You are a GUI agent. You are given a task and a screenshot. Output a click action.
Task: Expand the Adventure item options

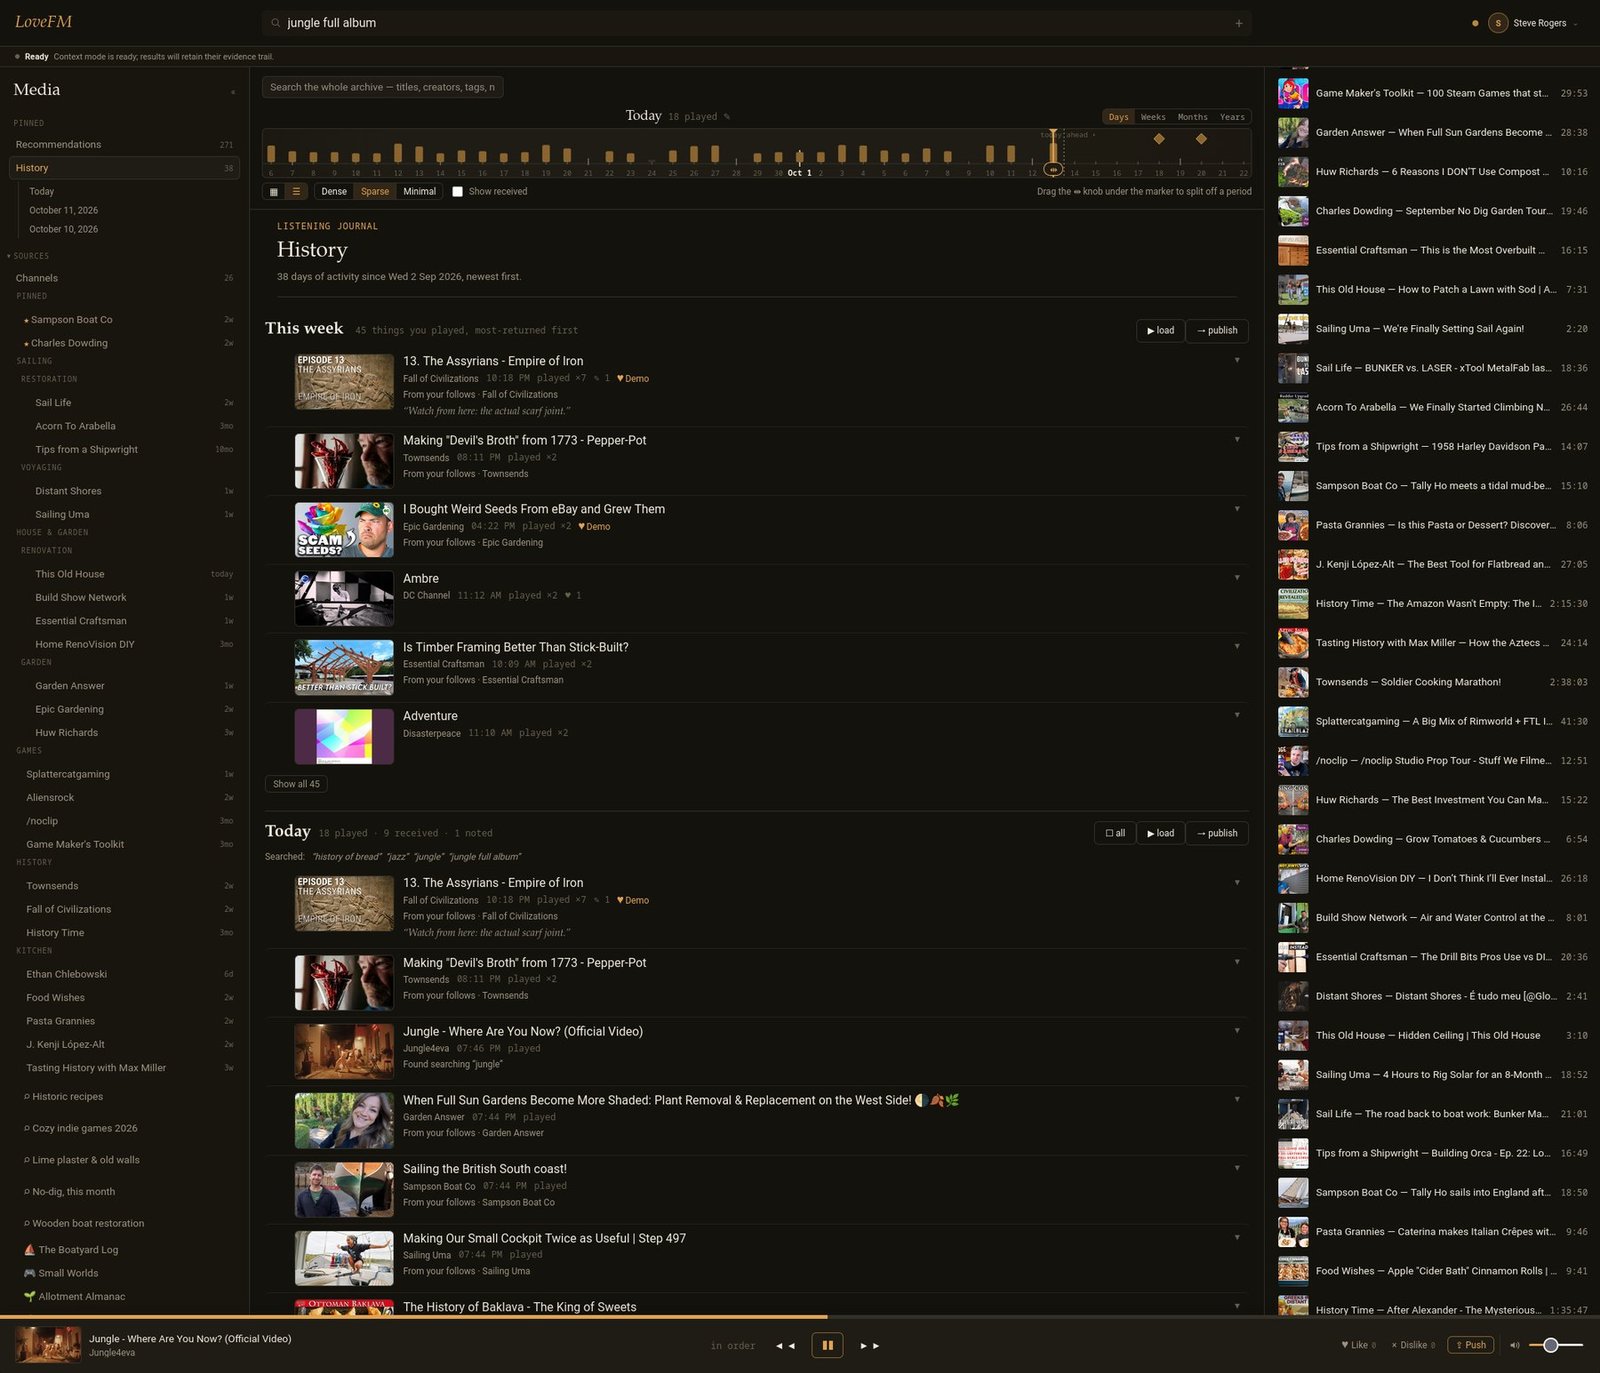pyautogui.click(x=1237, y=715)
